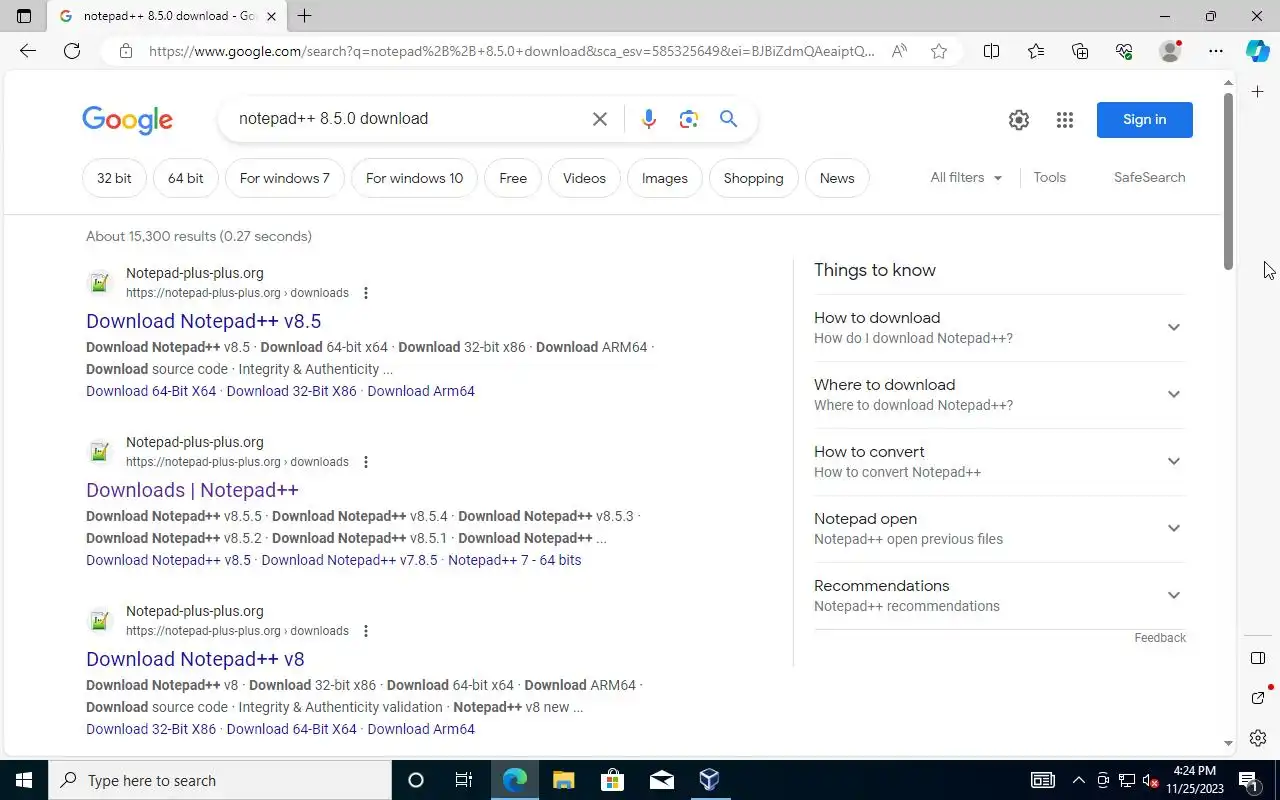
Task: Open the Google apps grid
Action: tap(1064, 120)
